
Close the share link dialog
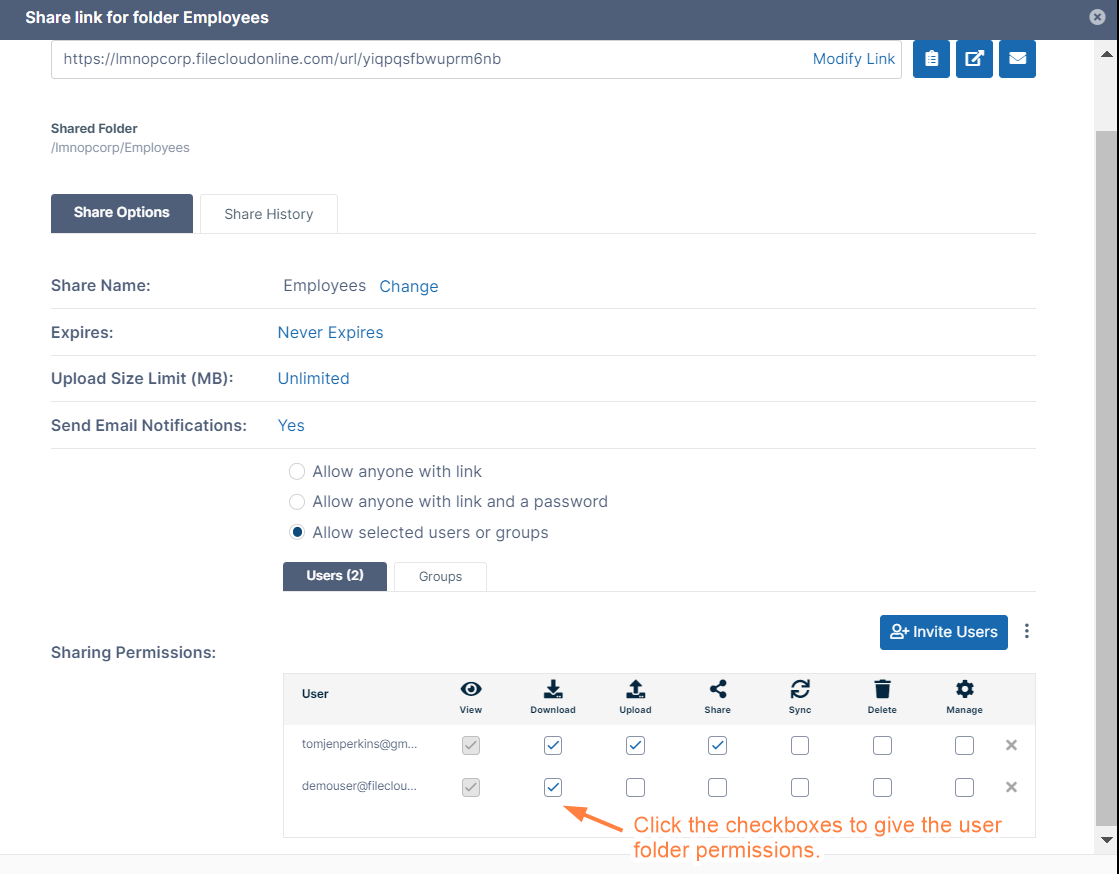(x=1097, y=17)
